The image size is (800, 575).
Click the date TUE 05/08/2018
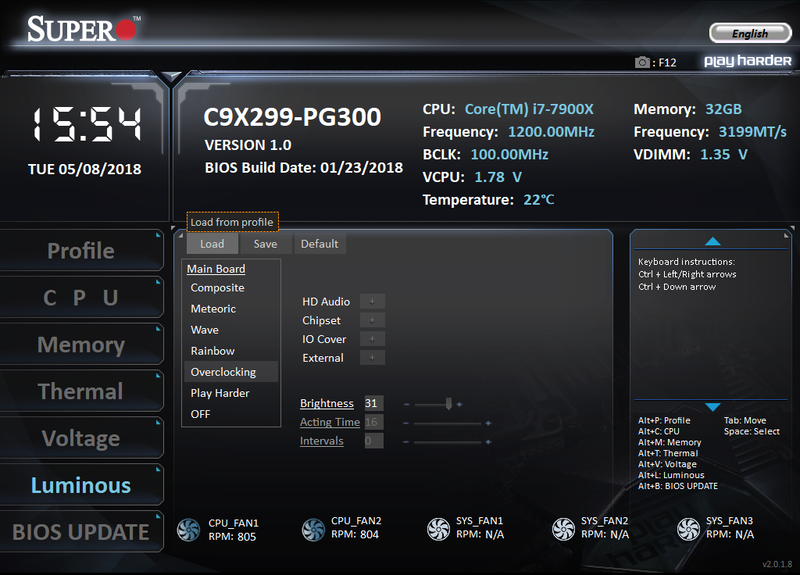pyautogui.click(x=85, y=169)
